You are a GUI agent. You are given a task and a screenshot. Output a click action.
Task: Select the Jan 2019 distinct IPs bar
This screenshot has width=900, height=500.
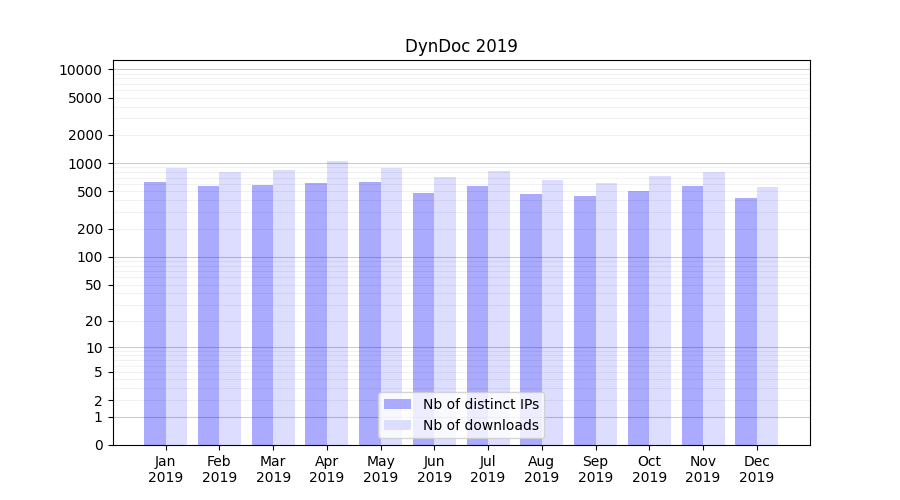coord(155,313)
